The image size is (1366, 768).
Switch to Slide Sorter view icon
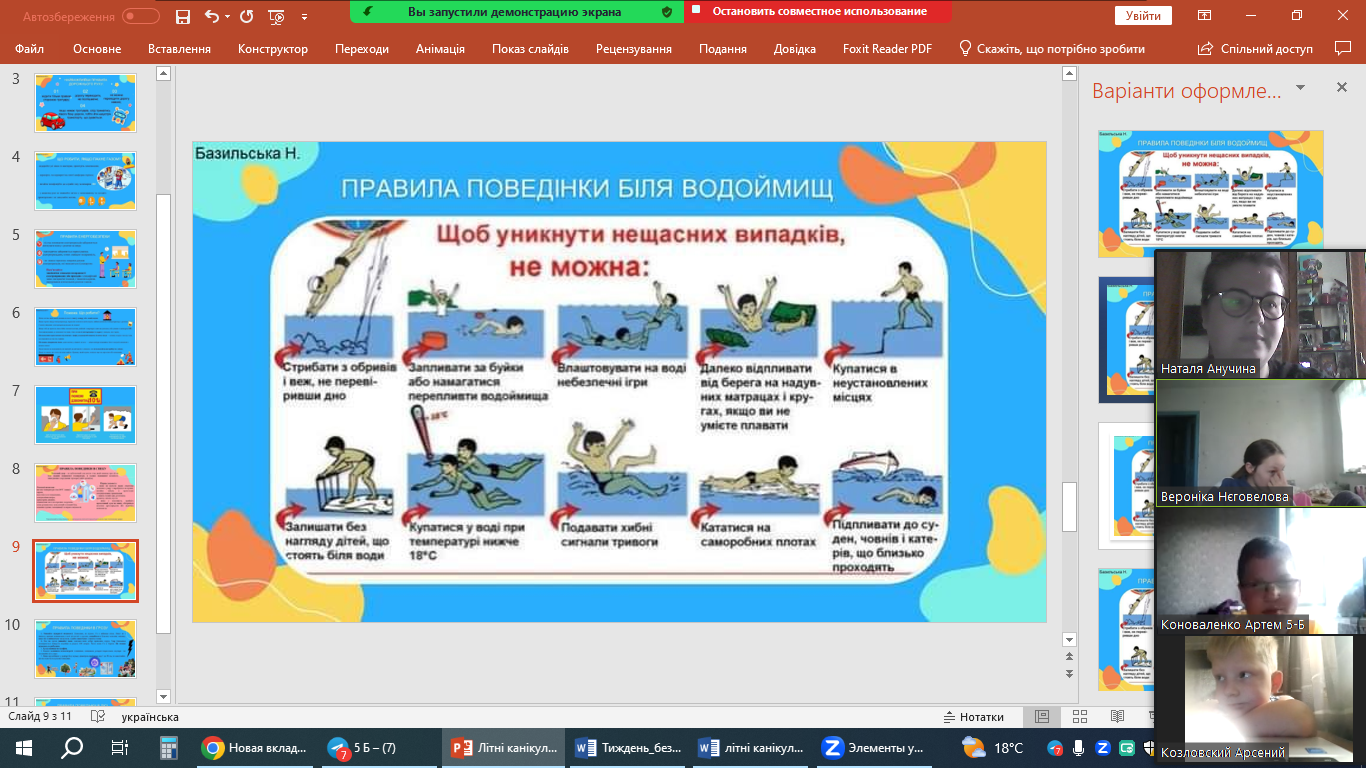click(x=1079, y=717)
